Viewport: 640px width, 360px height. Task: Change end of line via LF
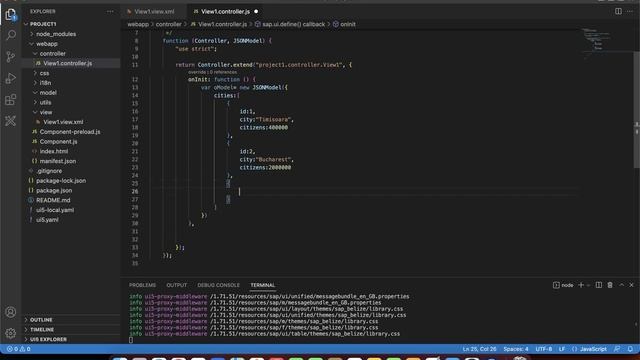pyautogui.click(x=562, y=349)
